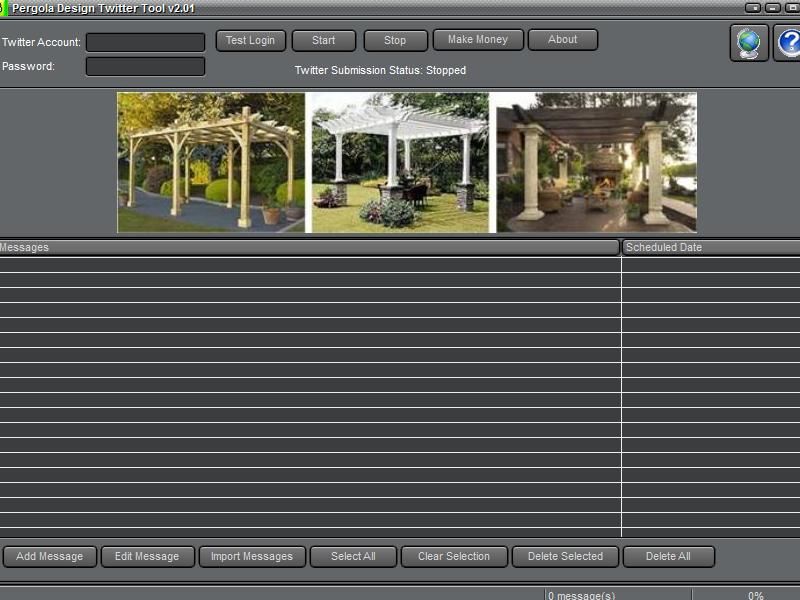The height and width of the screenshot is (600, 800).
Task: Click Clear Selection button
Action: point(454,557)
